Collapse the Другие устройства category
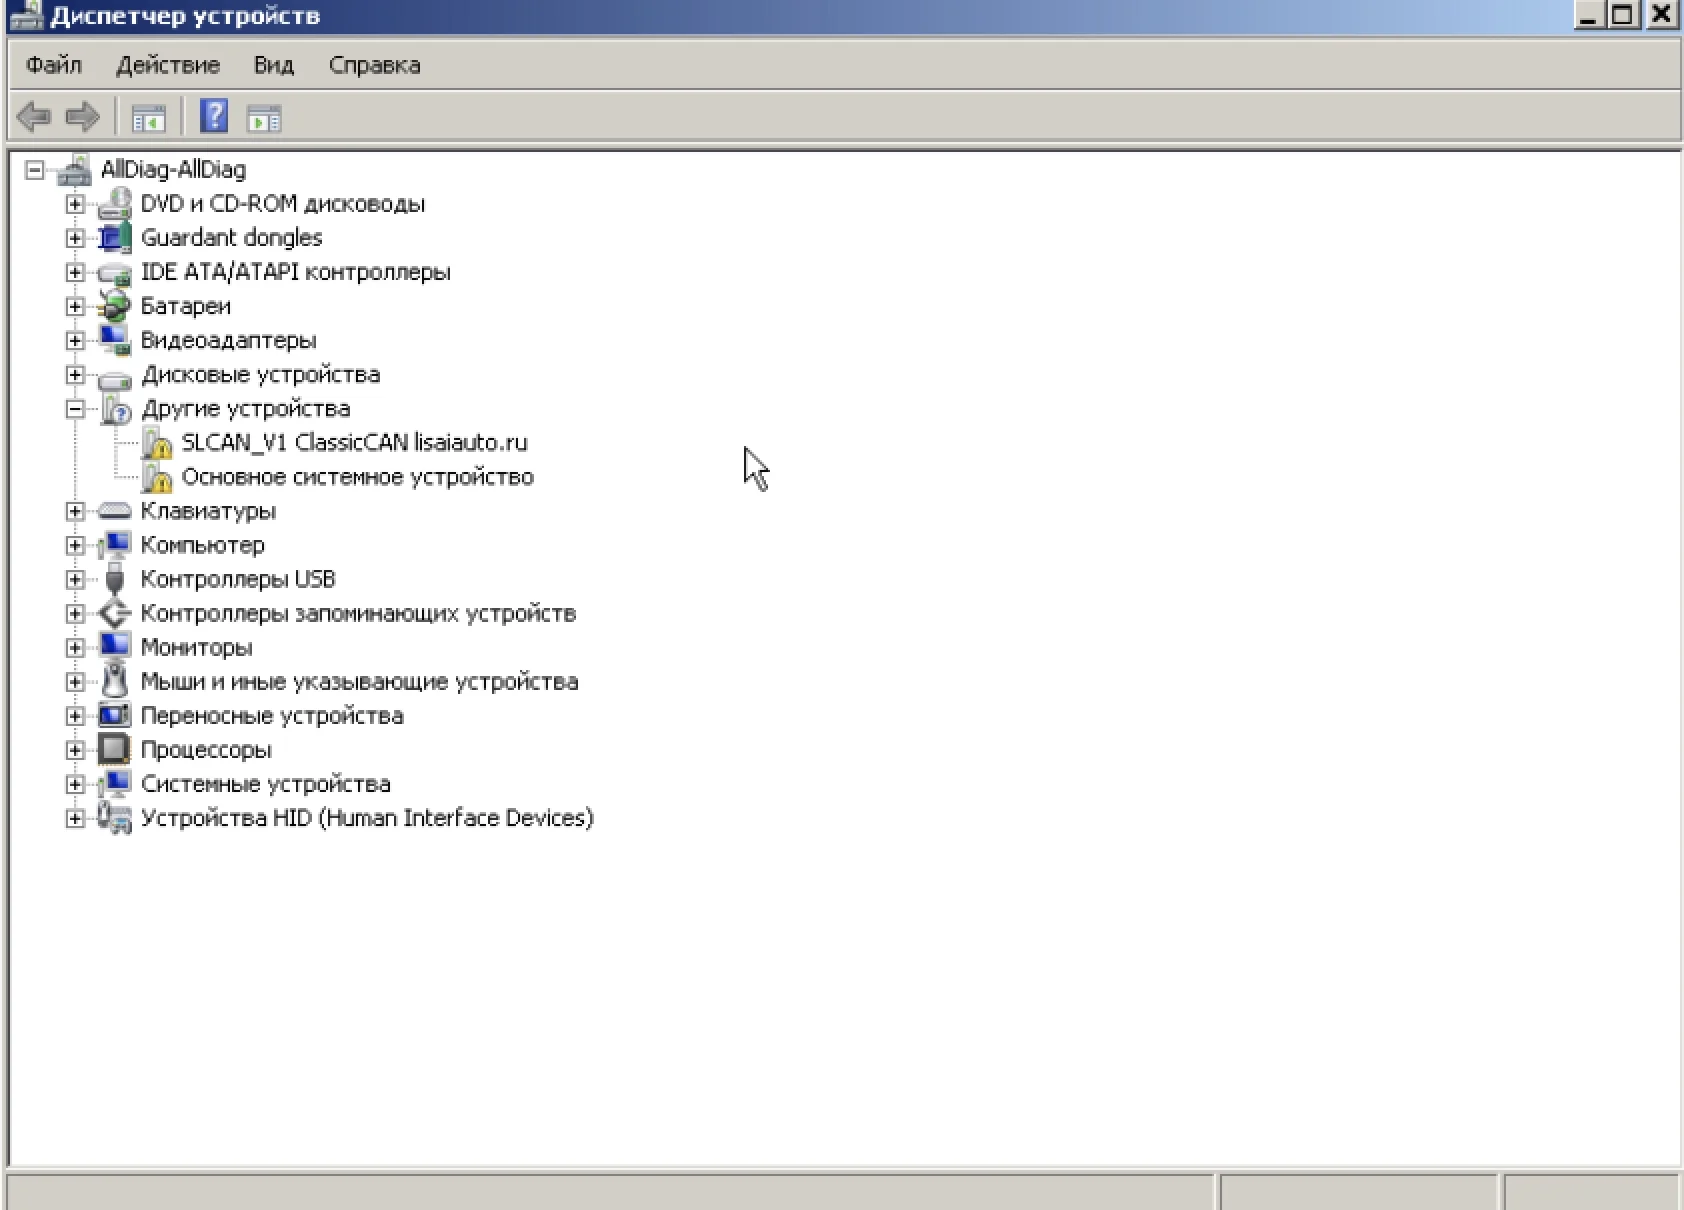 coord(75,408)
